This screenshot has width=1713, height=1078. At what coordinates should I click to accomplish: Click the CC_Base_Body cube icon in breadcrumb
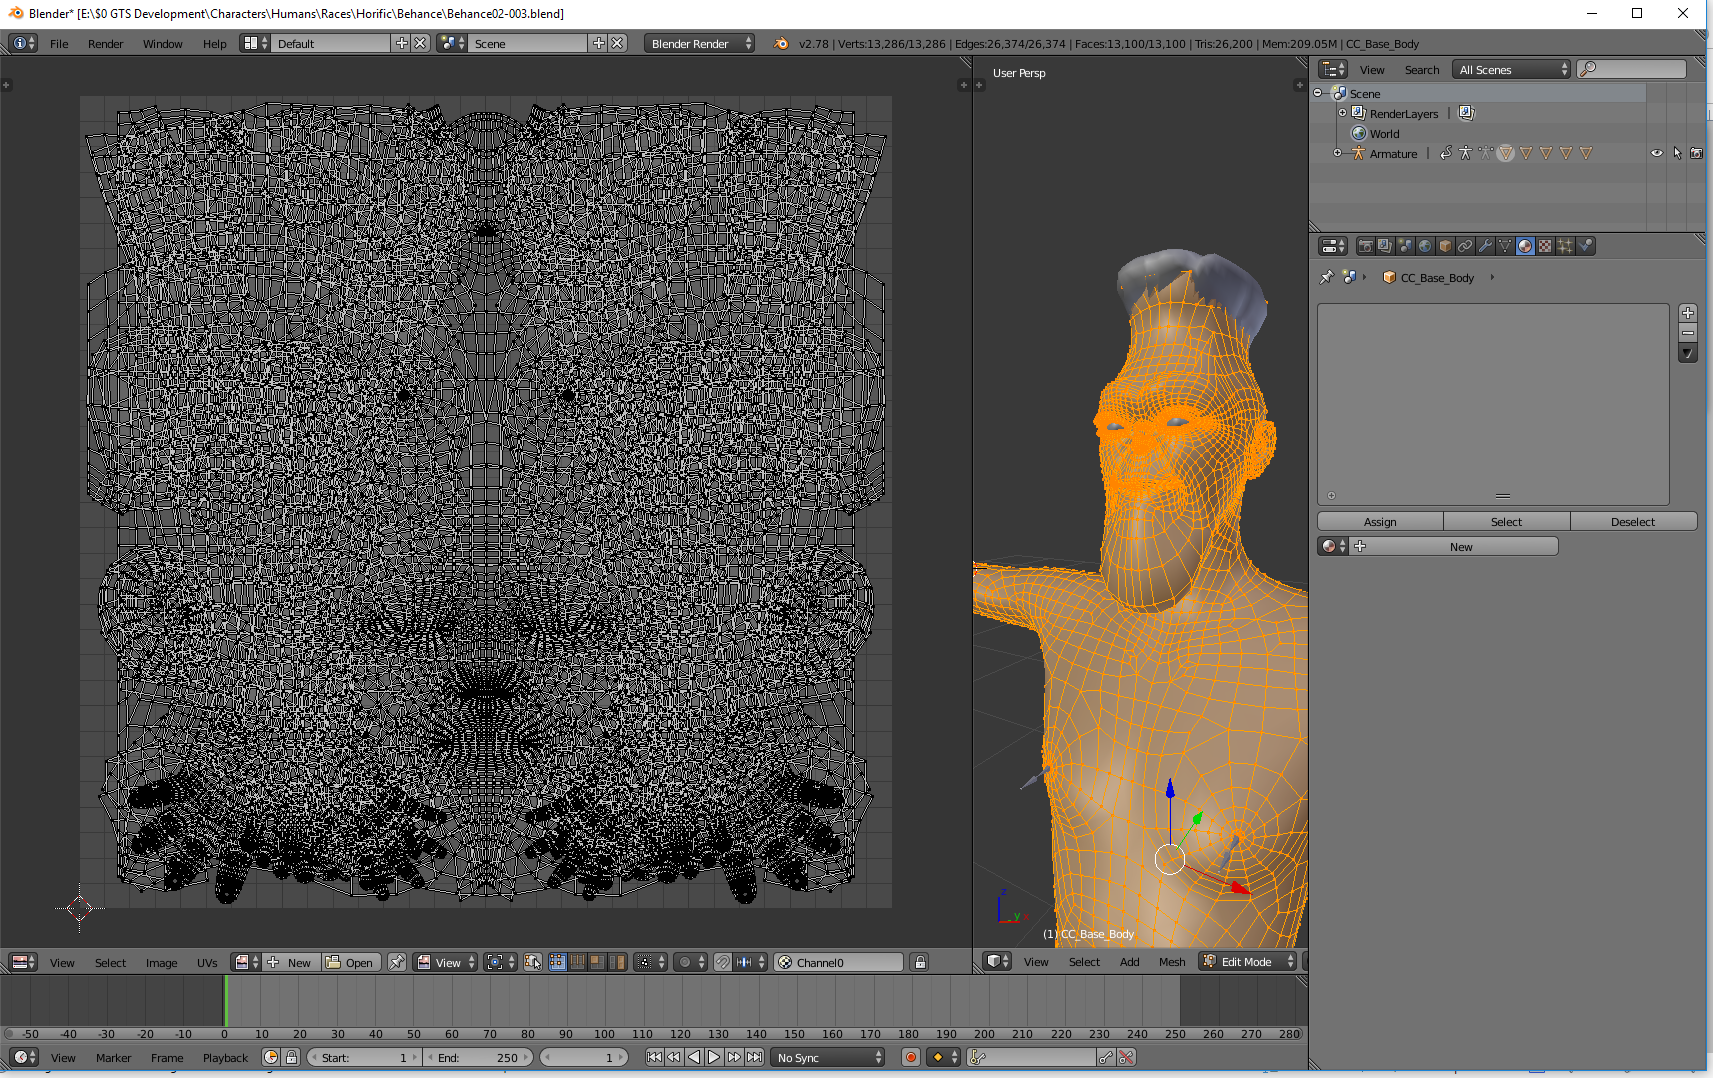[1389, 277]
